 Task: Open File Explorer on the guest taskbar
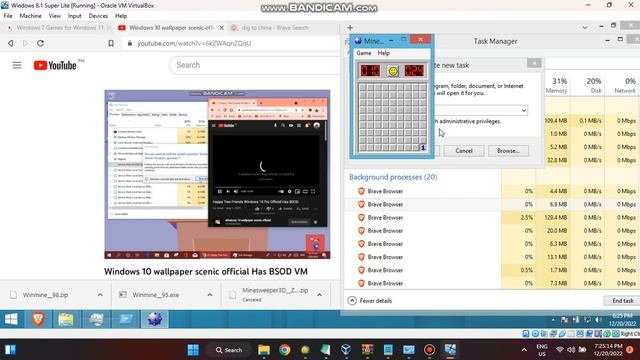click(66, 319)
